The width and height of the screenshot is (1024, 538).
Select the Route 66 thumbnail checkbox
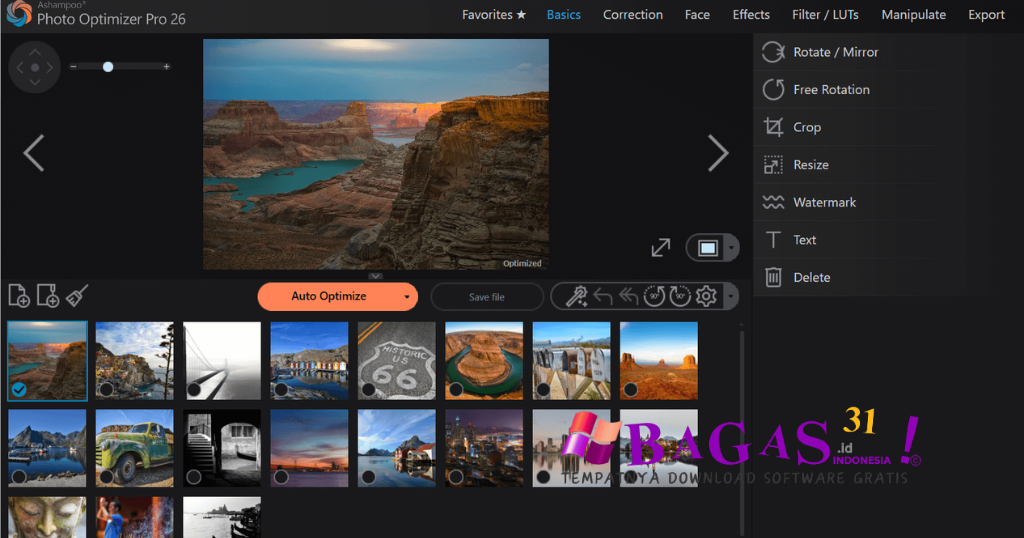click(x=369, y=390)
